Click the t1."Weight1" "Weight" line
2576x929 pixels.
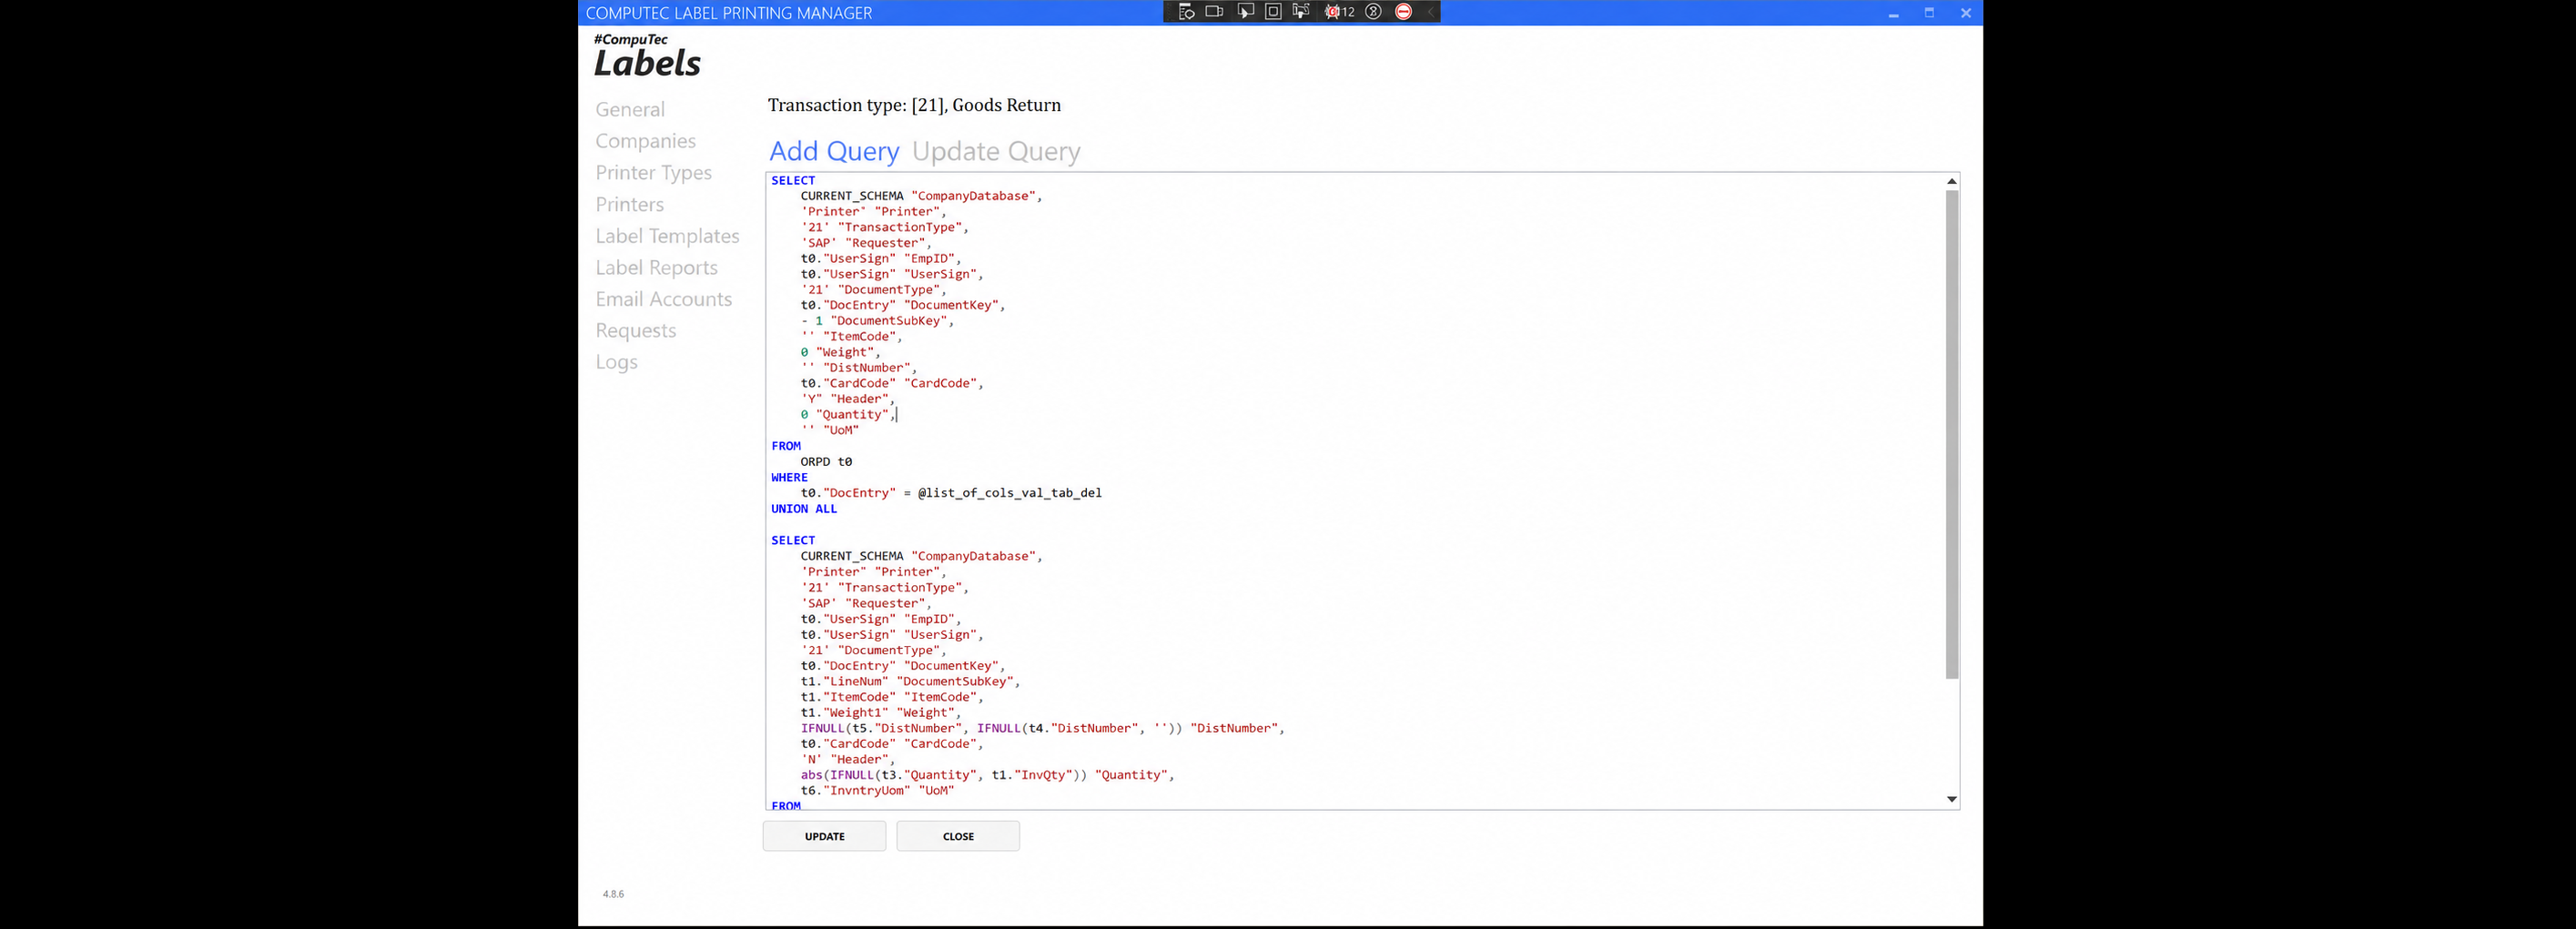pyautogui.click(x=880, y=713)
